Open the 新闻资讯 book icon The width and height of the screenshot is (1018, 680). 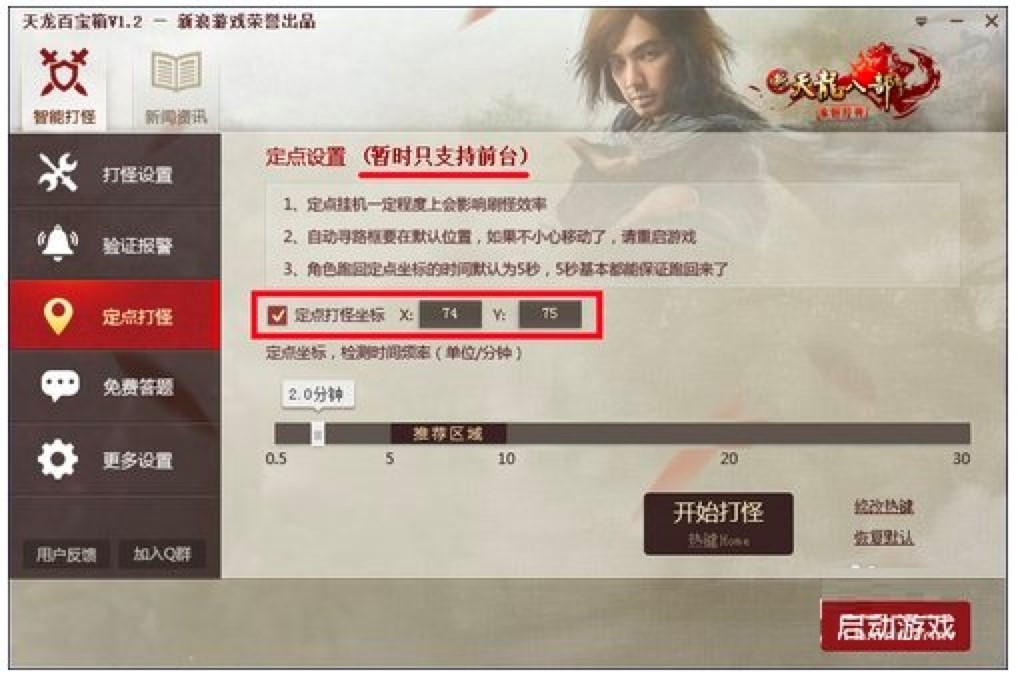[x=175, y=71]
